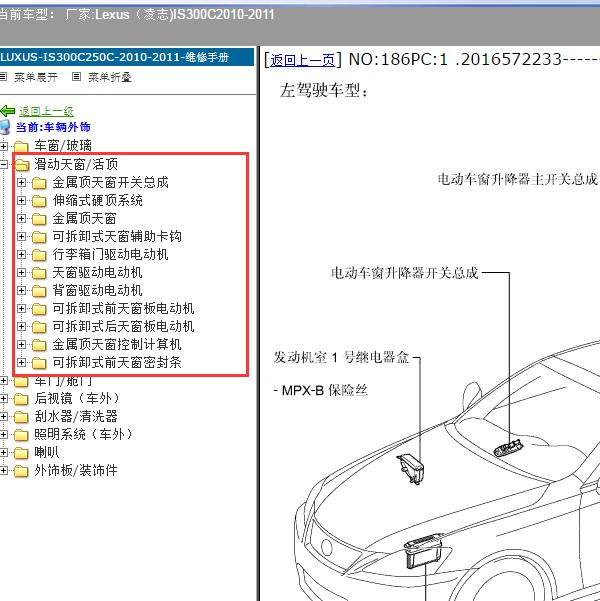600x601 pixels.
Task: Expand the 可拆卸式天窗辅助卡钩 node
Action: pos(21,236)
